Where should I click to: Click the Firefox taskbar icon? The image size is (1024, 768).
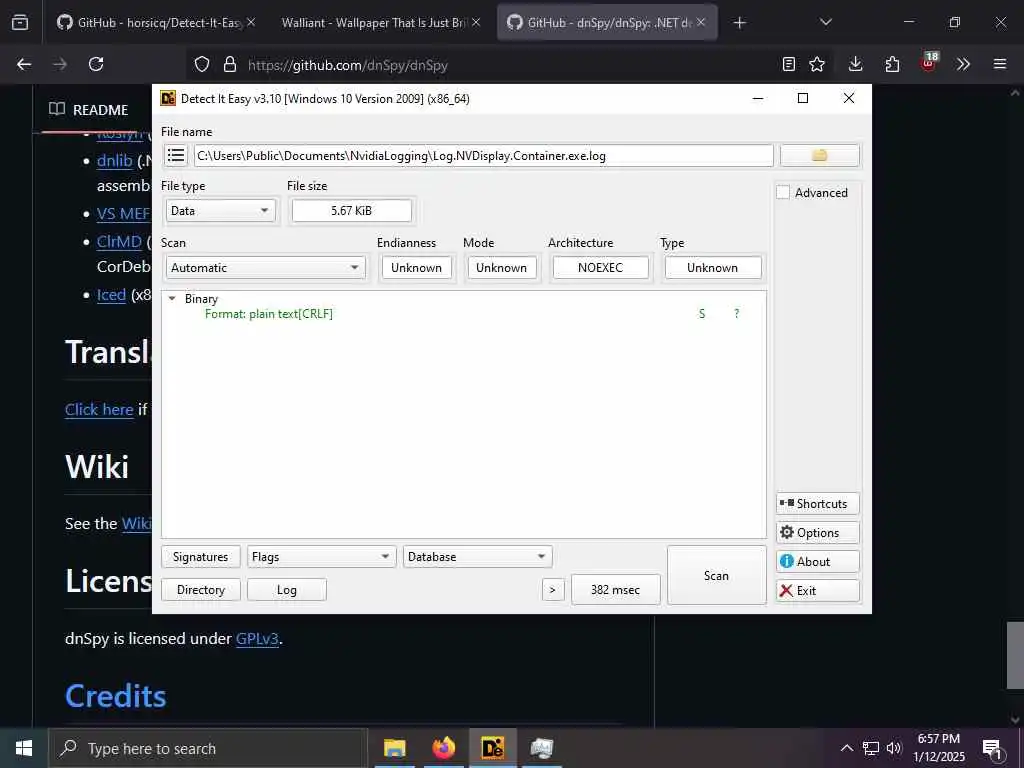(x=443, y=748)
